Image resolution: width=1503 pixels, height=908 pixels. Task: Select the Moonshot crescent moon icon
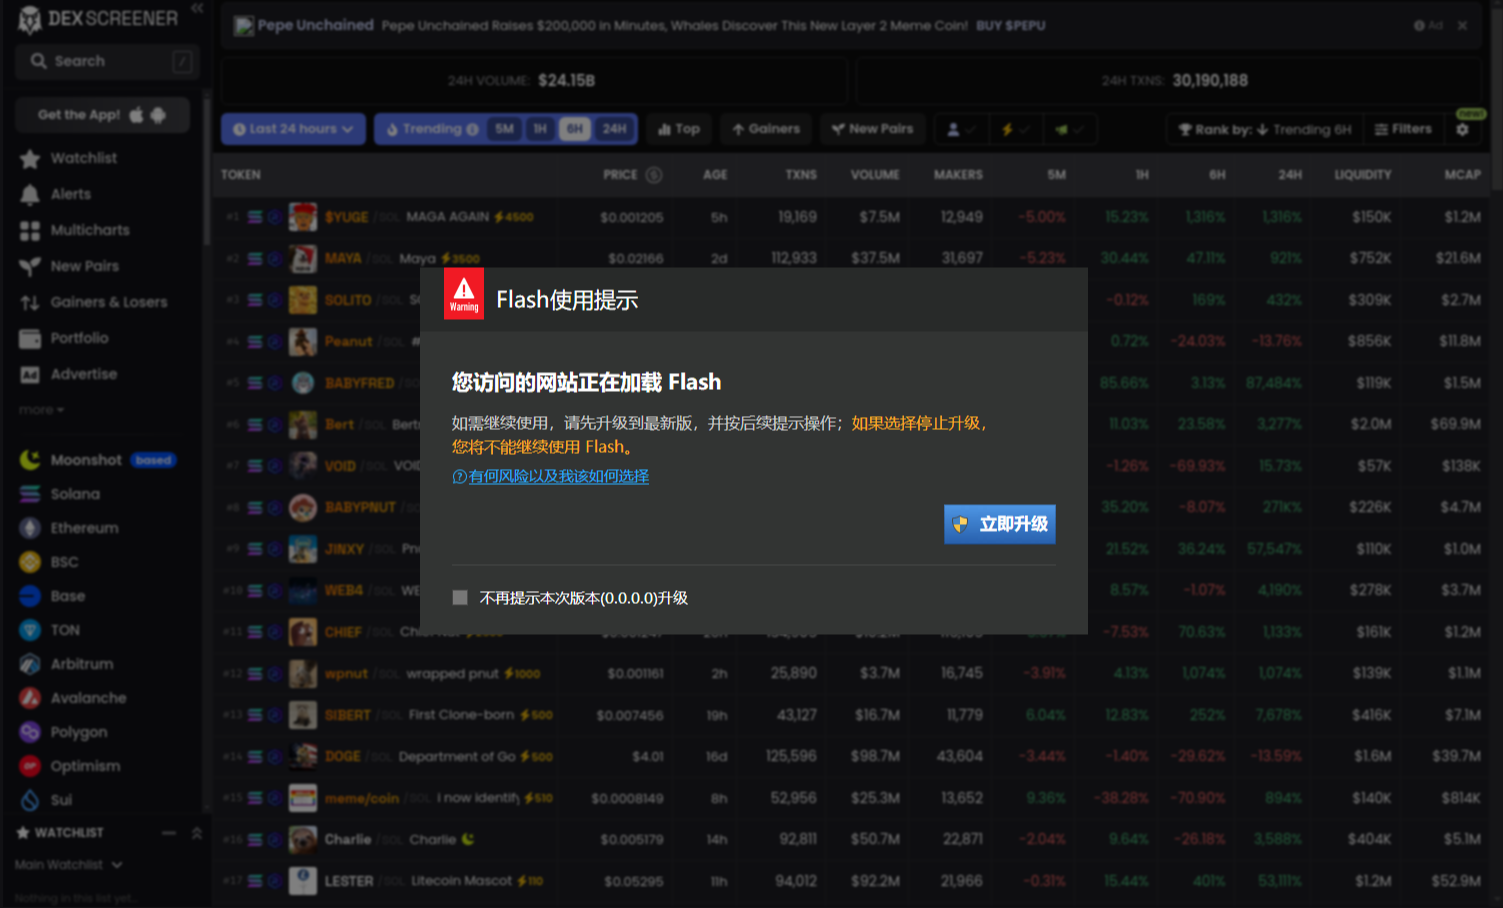pos(30,460)
